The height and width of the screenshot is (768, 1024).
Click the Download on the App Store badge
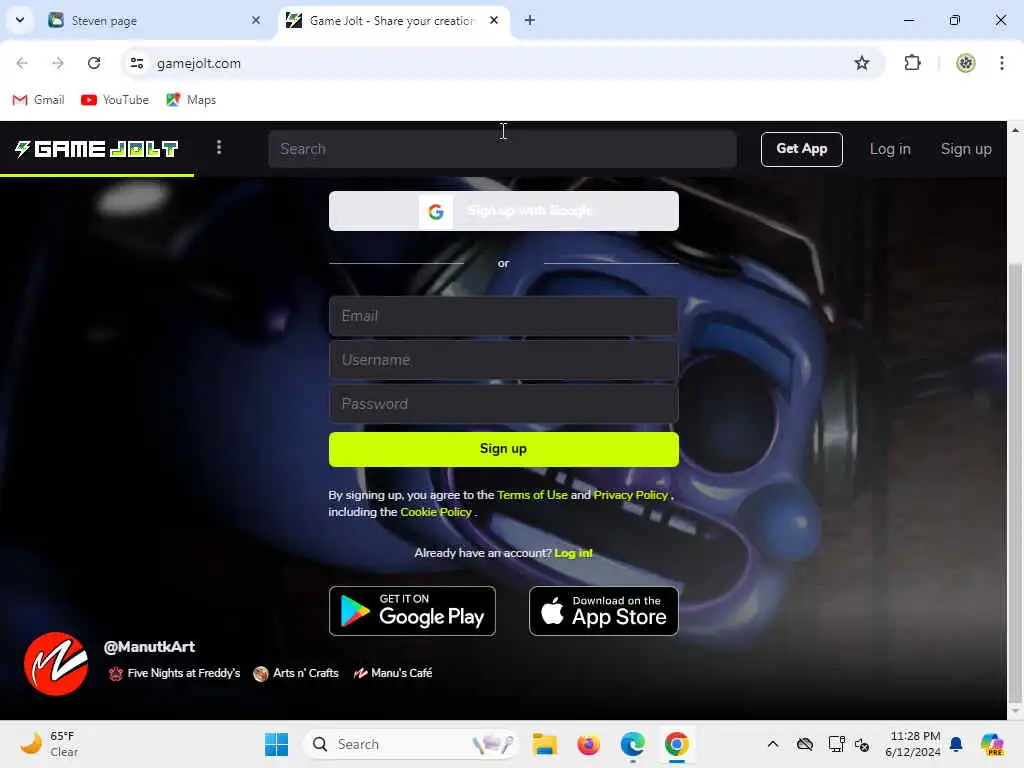tap(603, 611)
